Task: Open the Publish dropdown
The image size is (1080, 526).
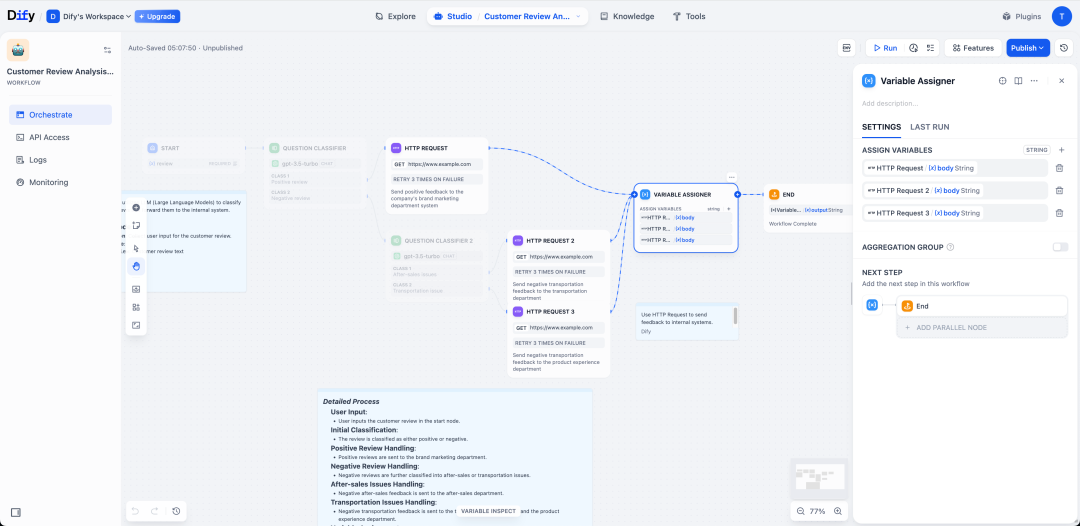Action: click(x=1027, y=47)
